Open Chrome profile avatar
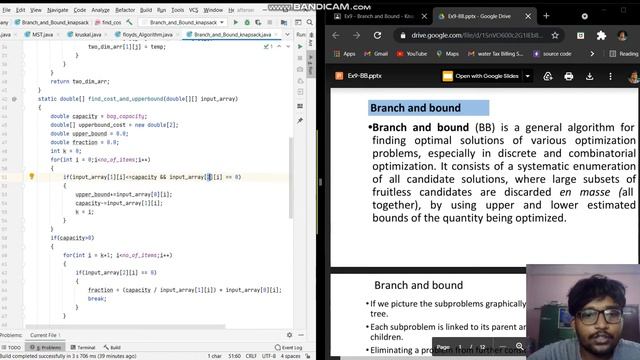This screenshot has width=640, height=360. (622, 36)
